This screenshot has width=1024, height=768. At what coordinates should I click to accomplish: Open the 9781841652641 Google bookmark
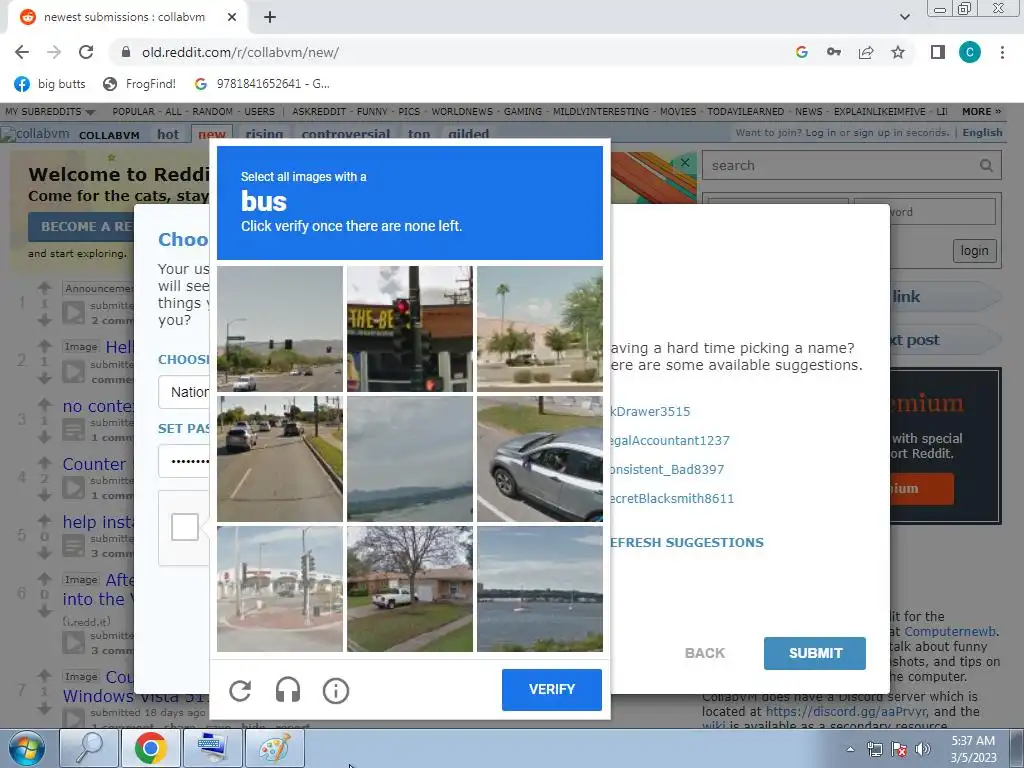pyautogui.click(x=262, y=84)
